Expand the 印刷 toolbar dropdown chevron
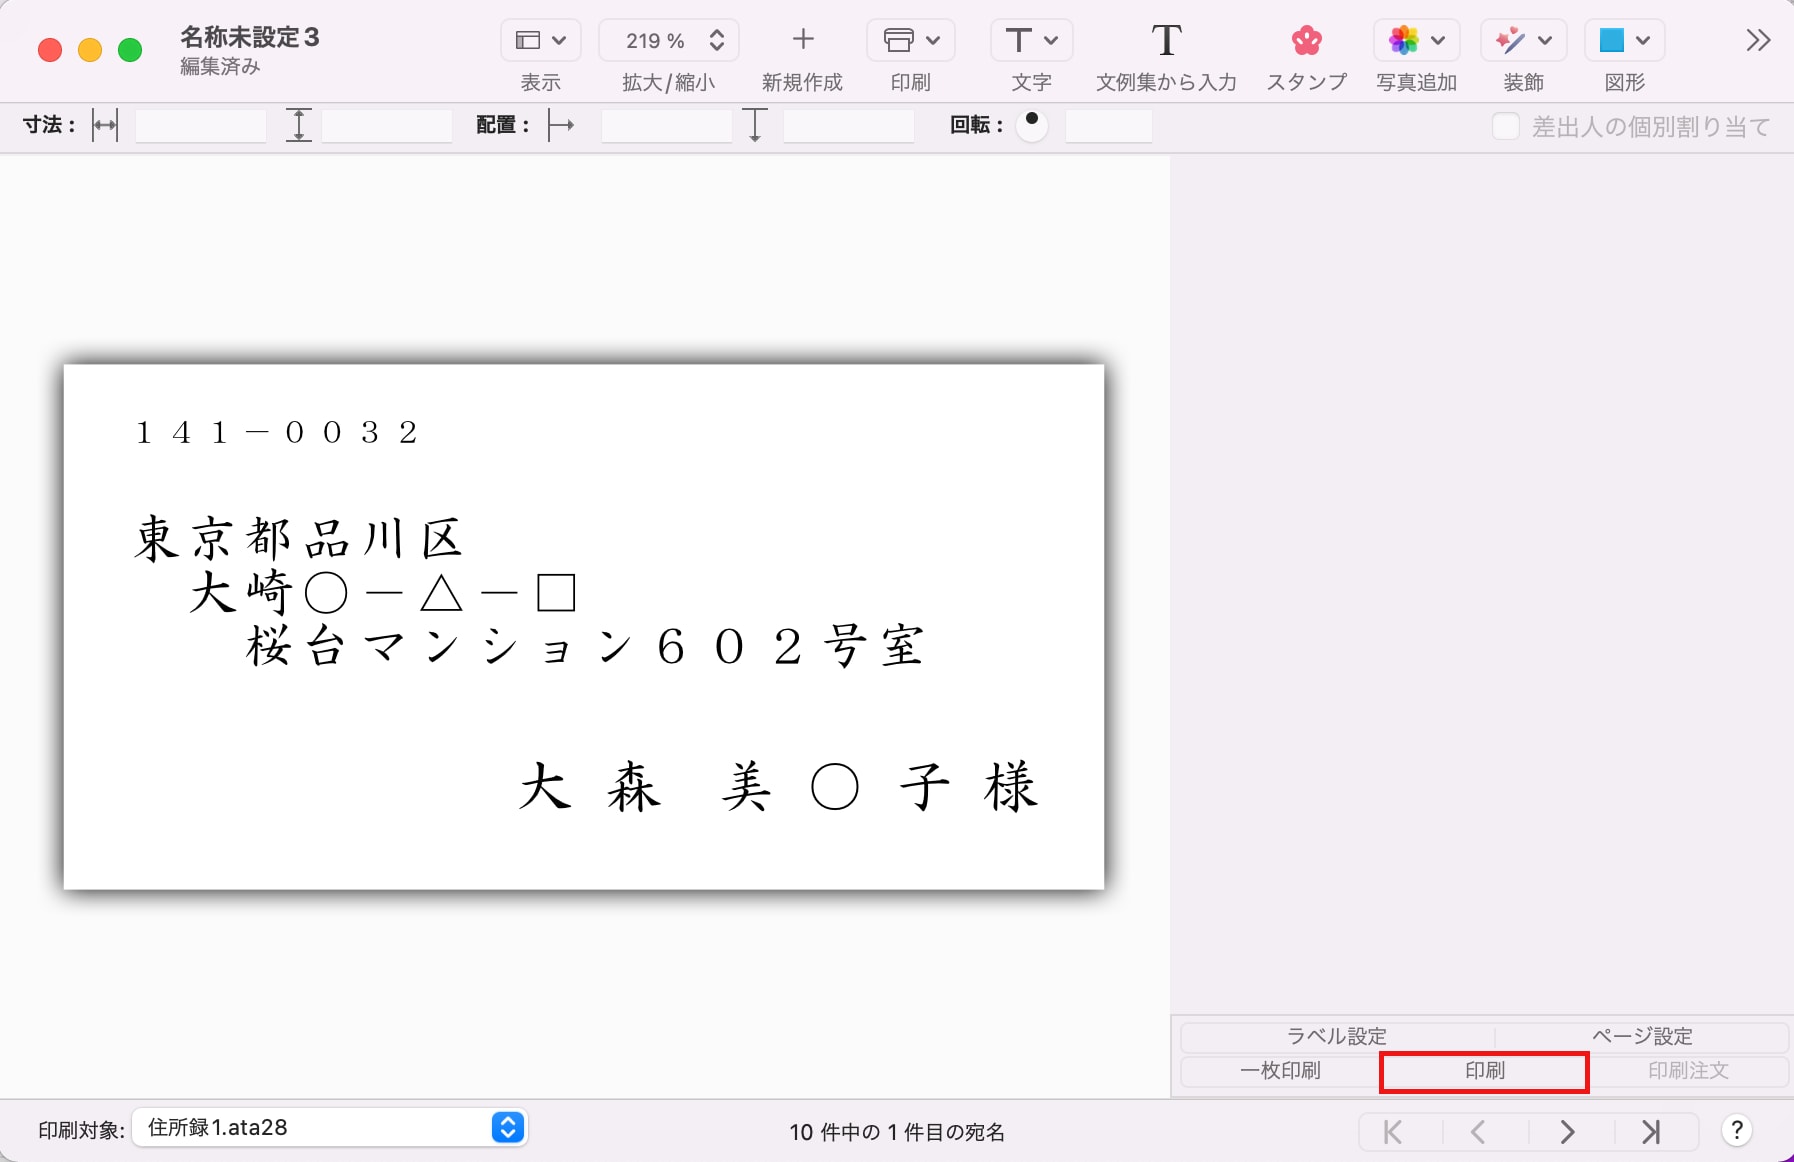 (x=933, y=41)
